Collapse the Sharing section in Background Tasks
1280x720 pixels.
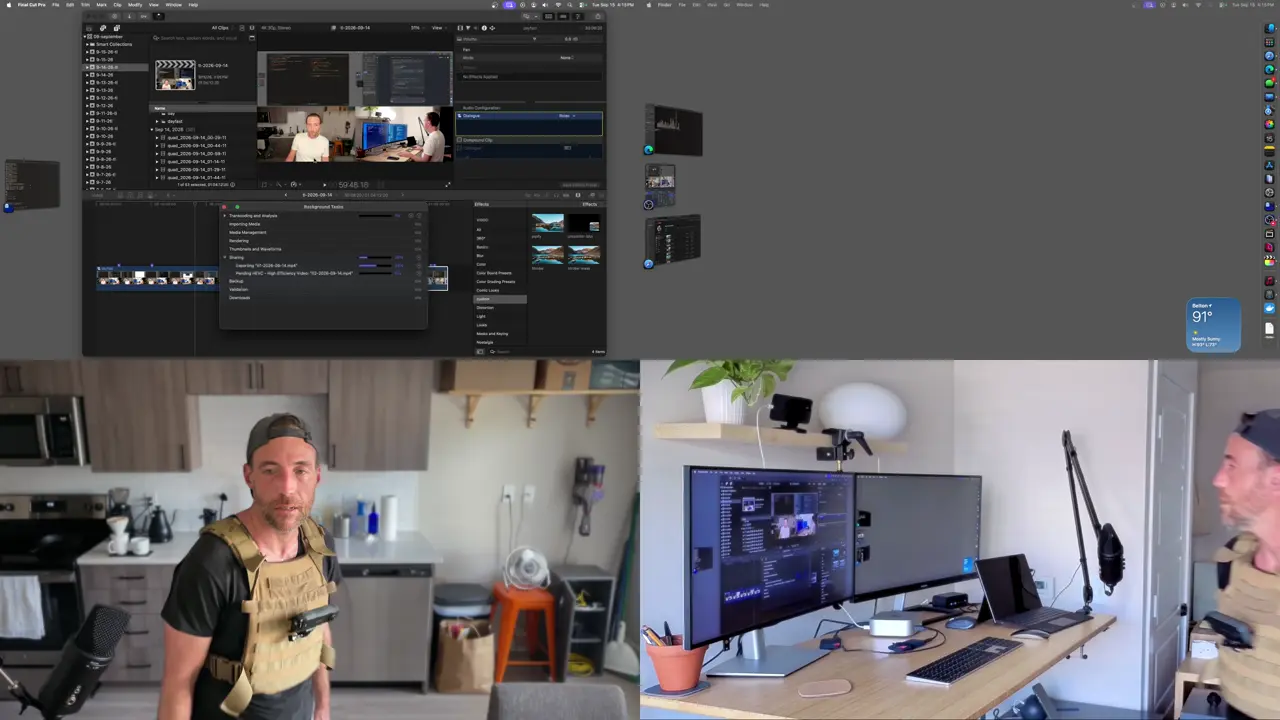[x=225, y=257]
